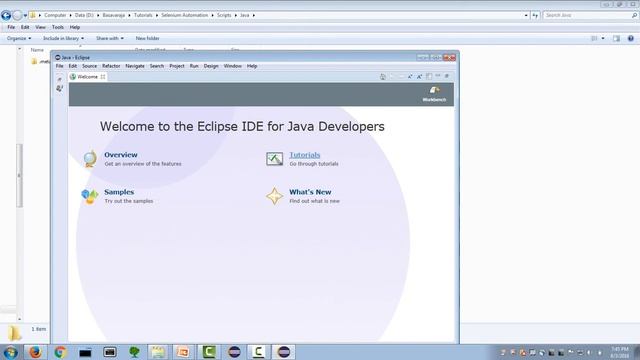The height and width of the screenshot is (360, 640).
Task: Open Firefox from the taskbar
Action: click(35, 352)
